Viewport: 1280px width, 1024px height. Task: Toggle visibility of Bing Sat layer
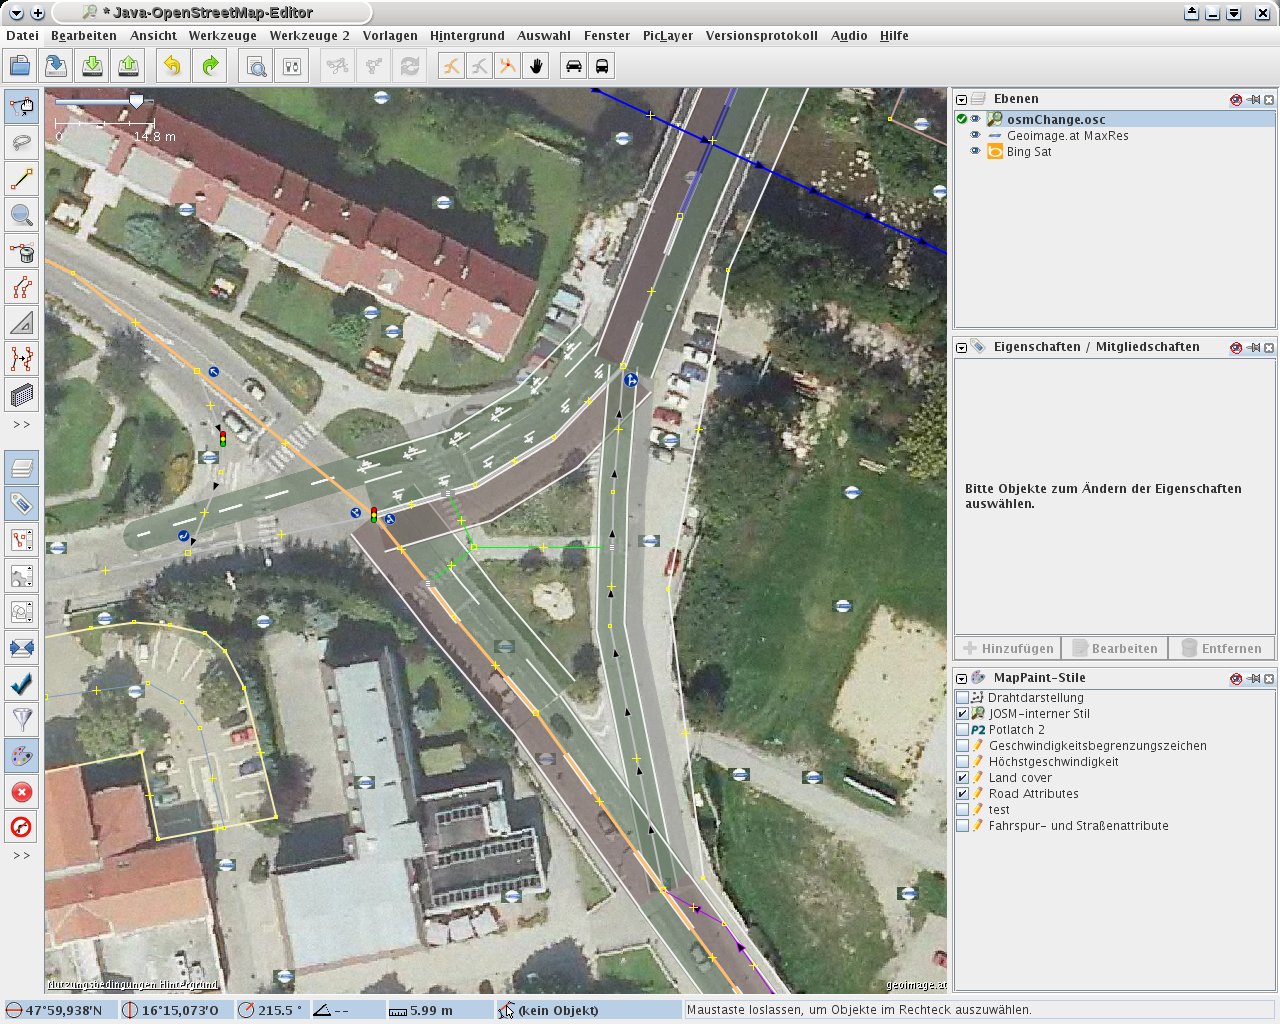[976, 151]
